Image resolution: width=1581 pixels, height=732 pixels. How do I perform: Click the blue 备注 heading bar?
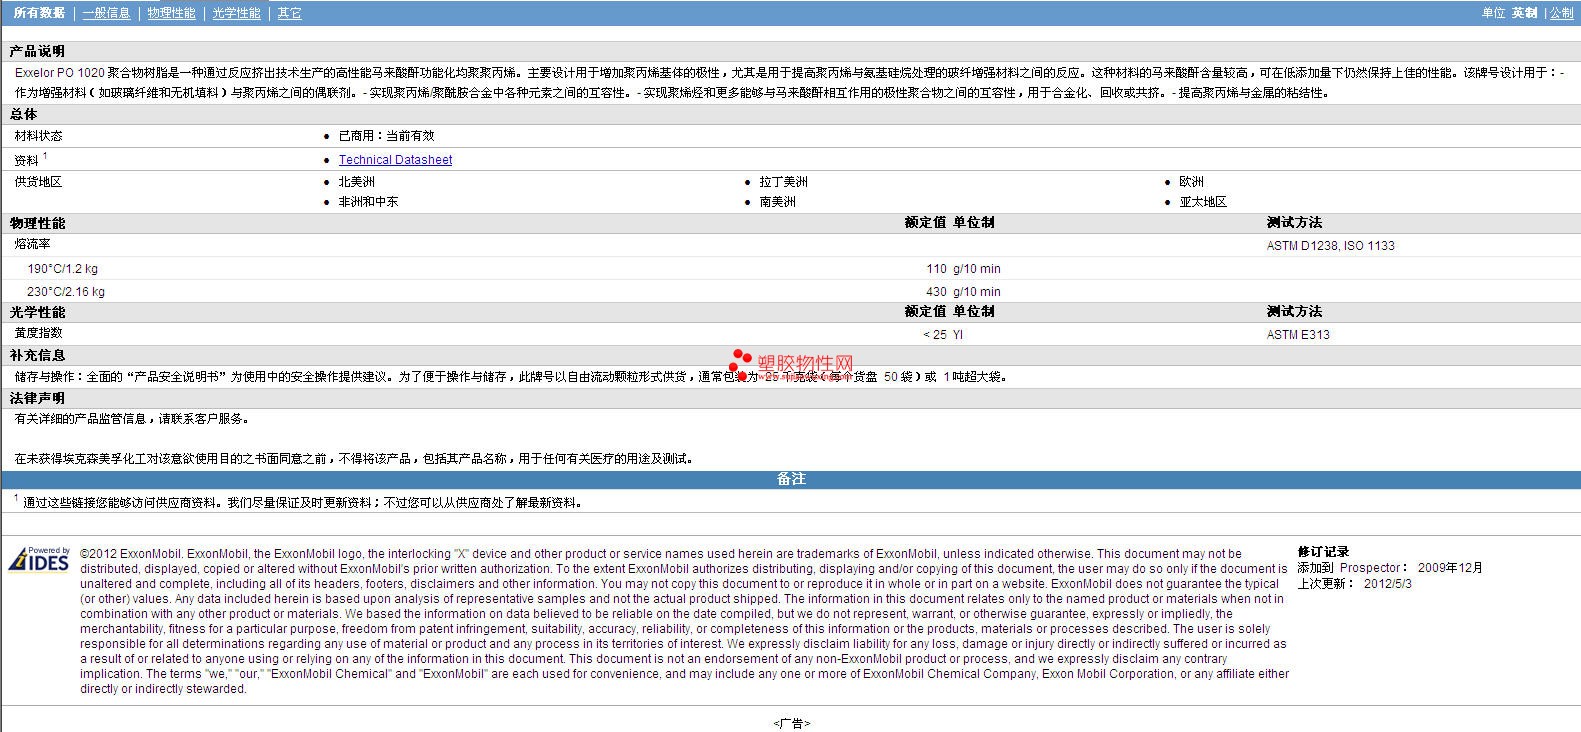tap(791, 479)
